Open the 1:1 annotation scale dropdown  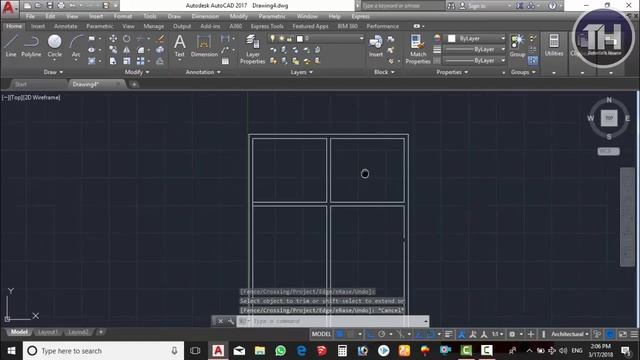pyautogui.click(x=497, y=334)
